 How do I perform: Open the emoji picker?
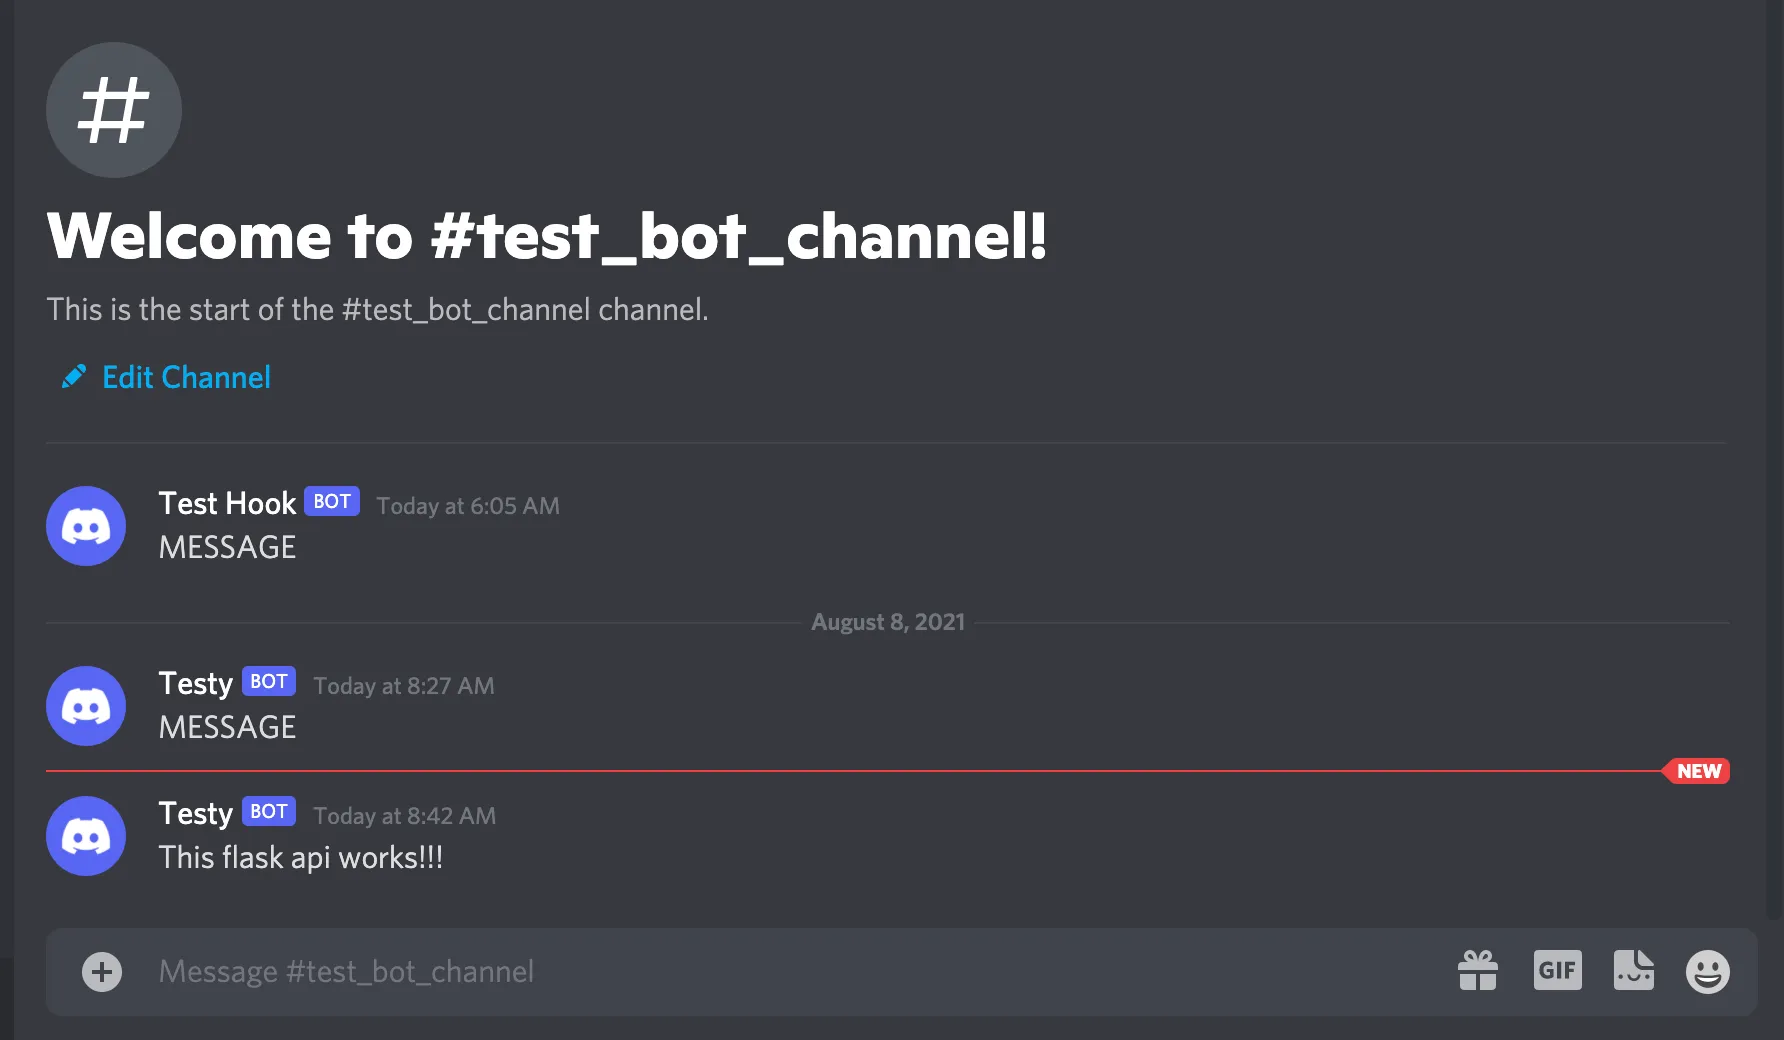(1708, 970)
